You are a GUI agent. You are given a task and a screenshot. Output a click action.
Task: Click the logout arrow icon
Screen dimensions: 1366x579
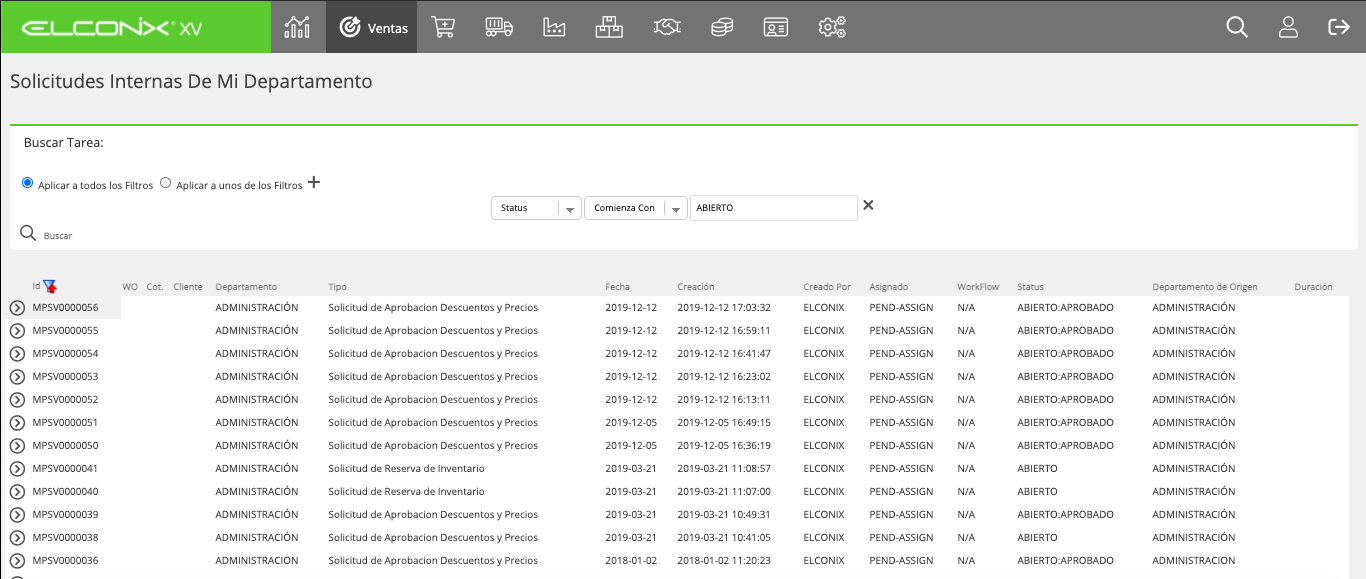click(x=1339, y=27)
